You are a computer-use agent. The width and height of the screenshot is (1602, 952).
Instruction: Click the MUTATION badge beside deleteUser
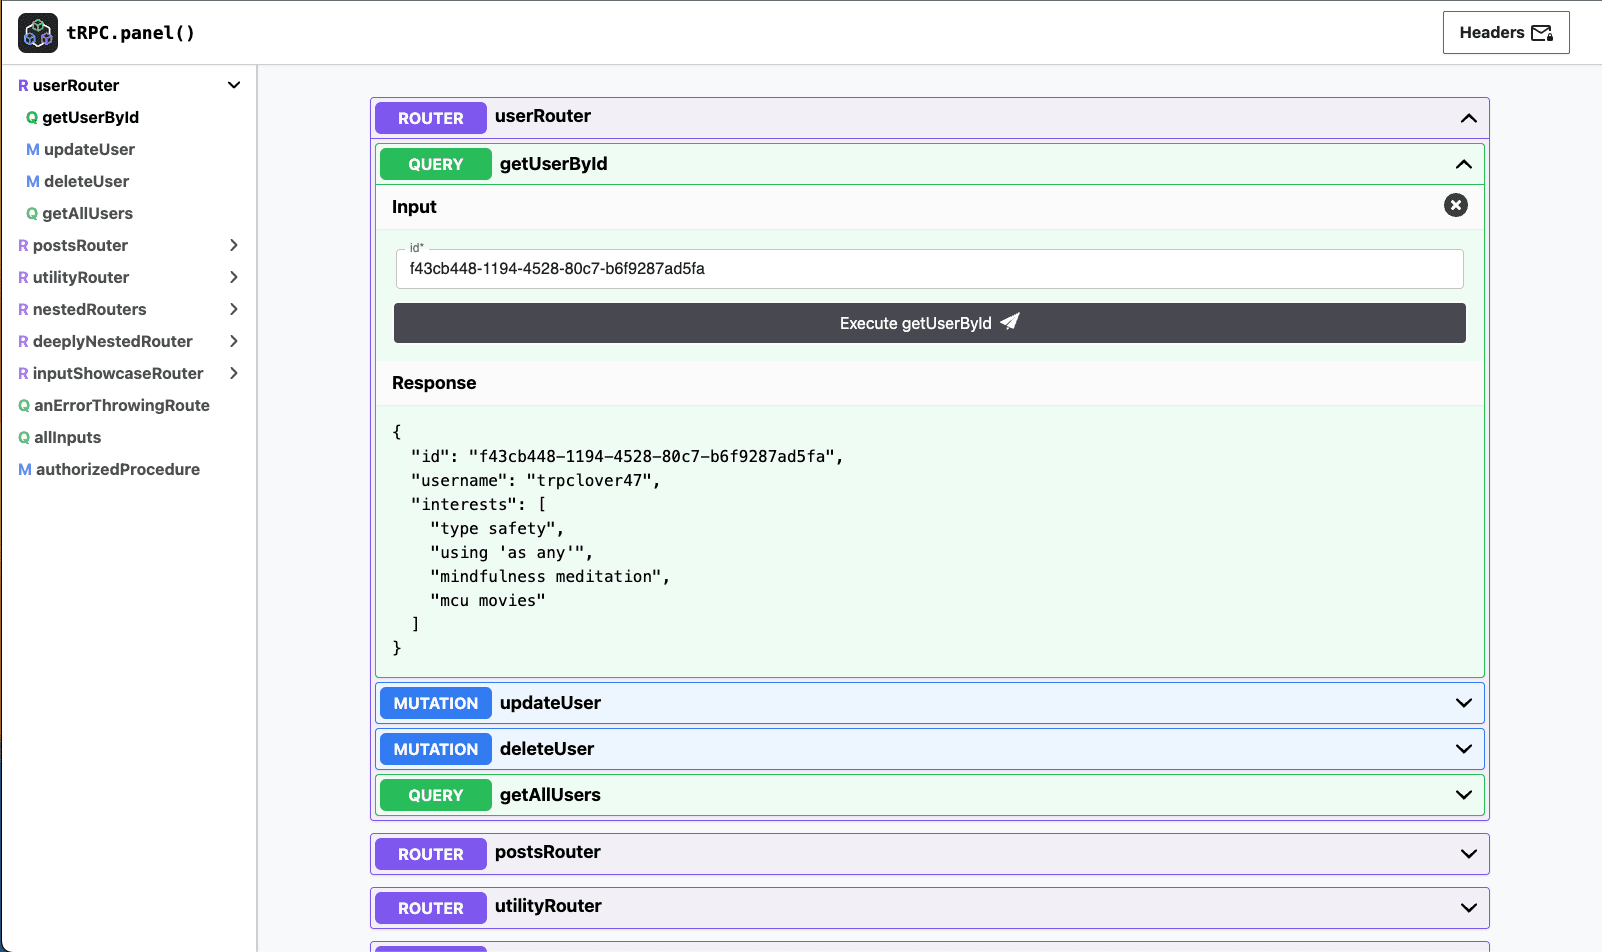click(436, 749)
